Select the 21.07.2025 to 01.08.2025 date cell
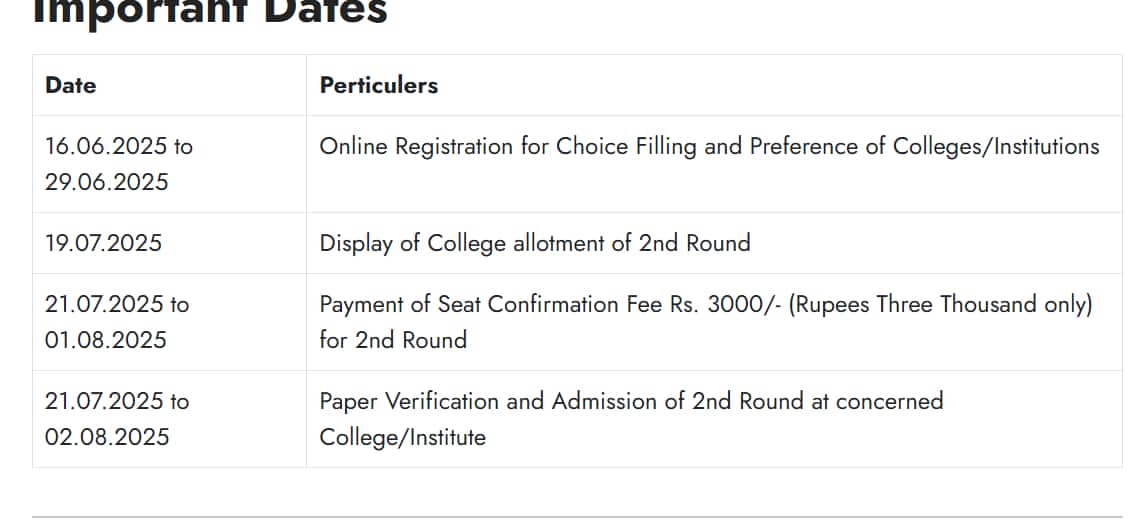 (169, 322)
